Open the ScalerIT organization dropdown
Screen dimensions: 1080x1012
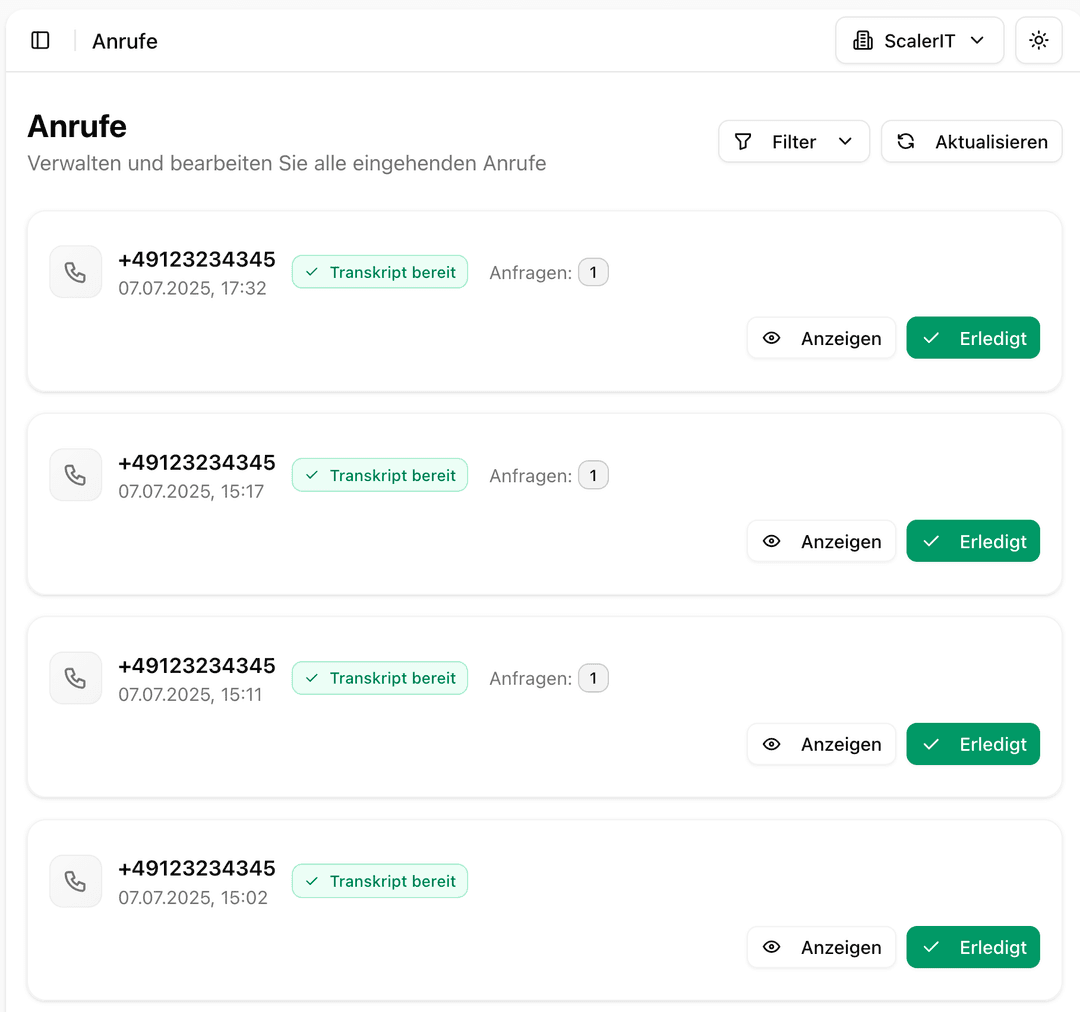[919, 41]
